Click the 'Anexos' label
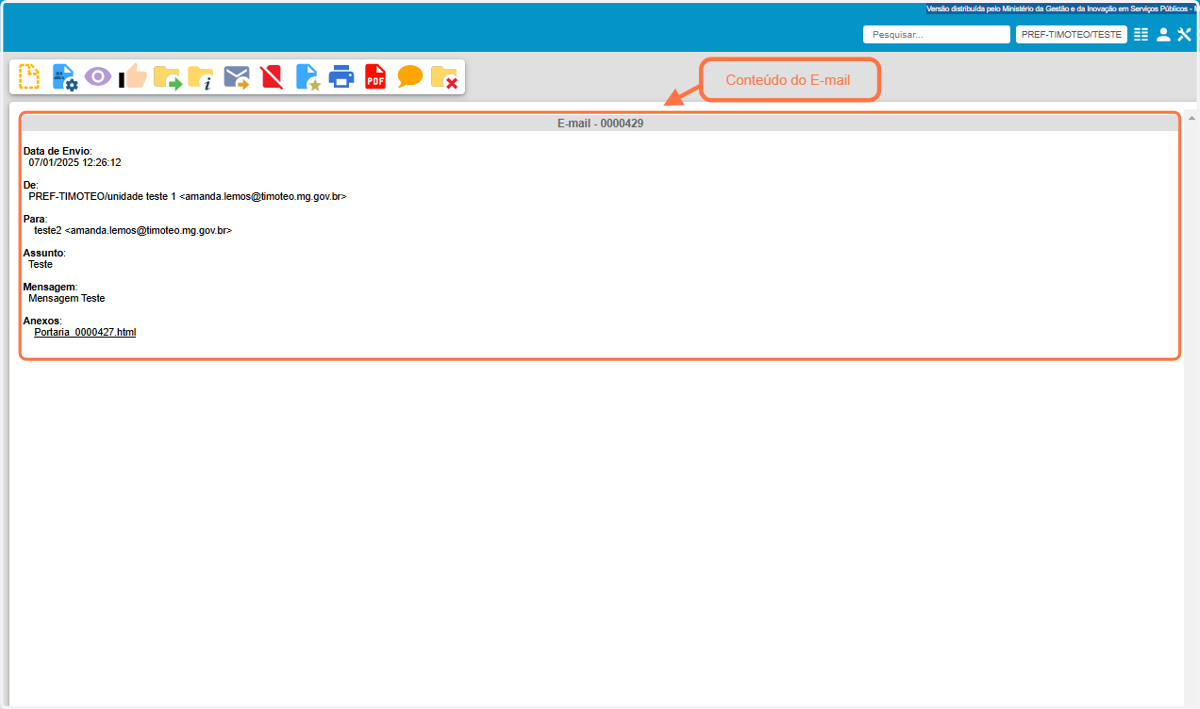1200x709 pixels. pyautogui.click(x=42, y=321)
